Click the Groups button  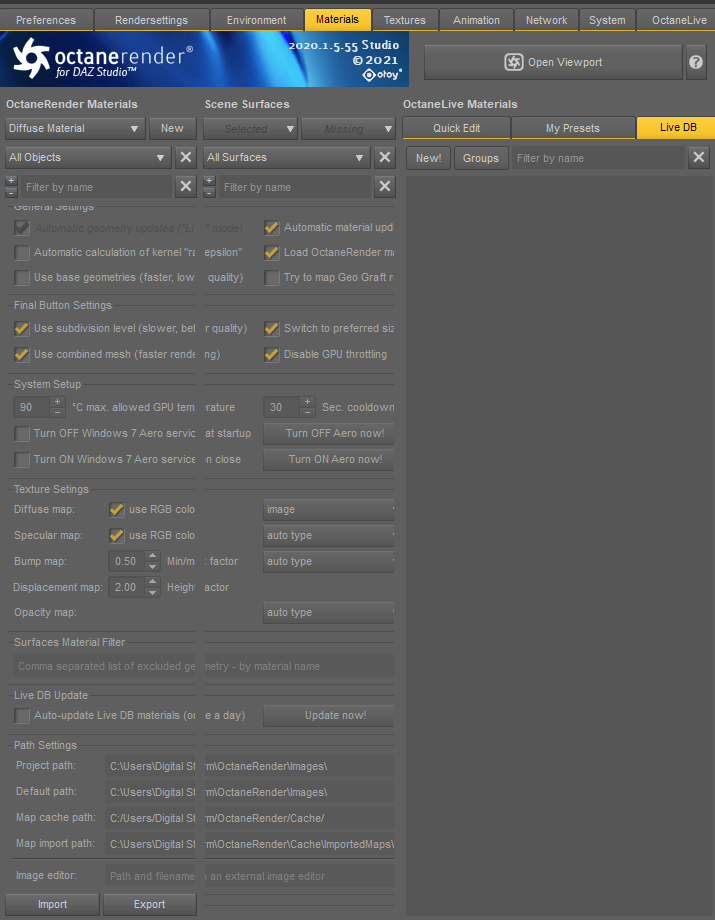[x=480, y=158]
